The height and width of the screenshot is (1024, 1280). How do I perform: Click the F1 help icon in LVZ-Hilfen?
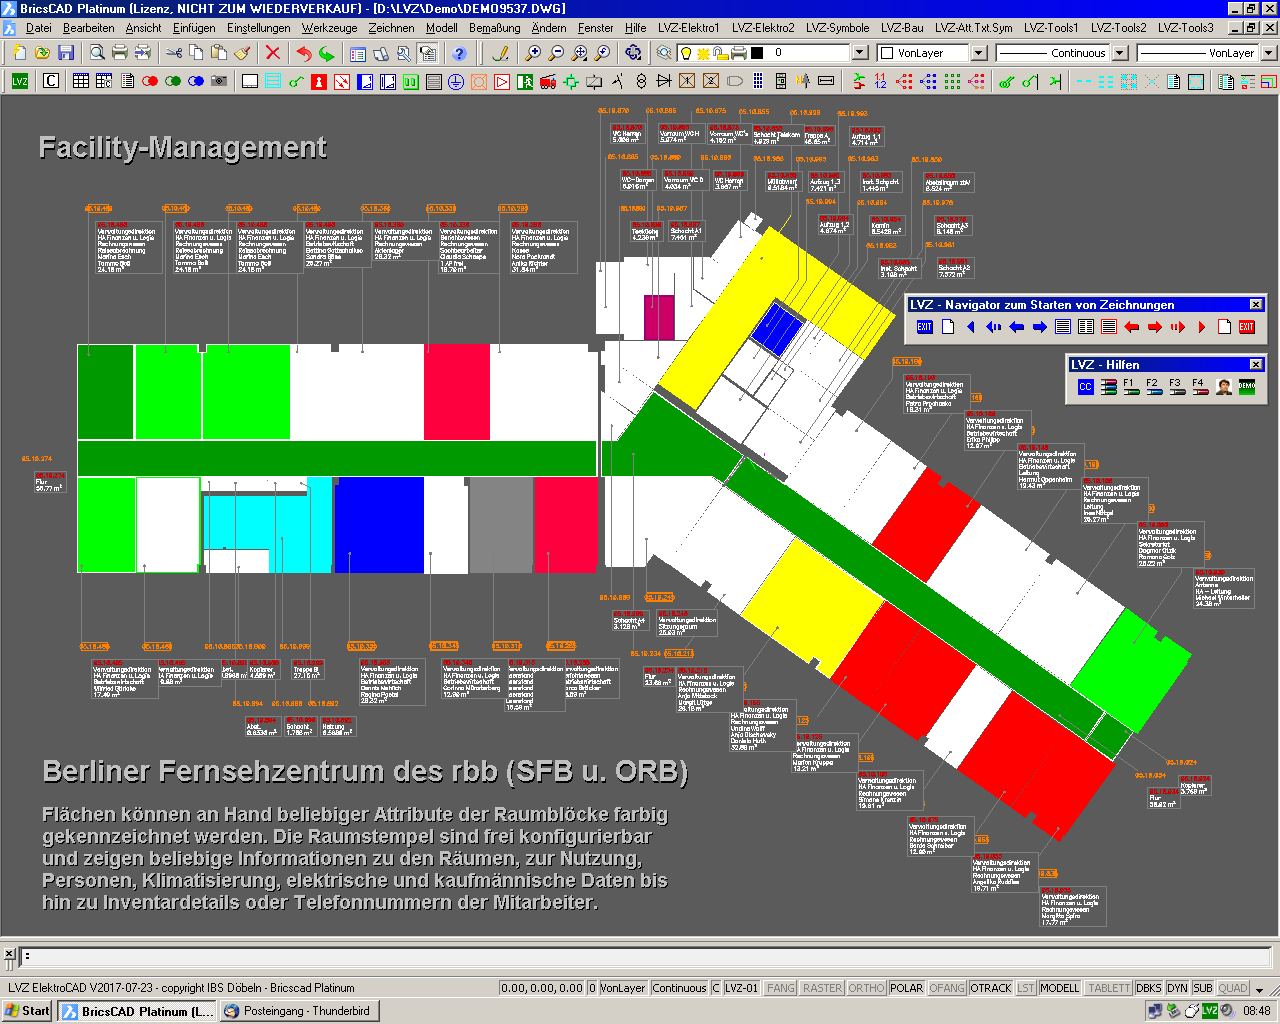1131,387
